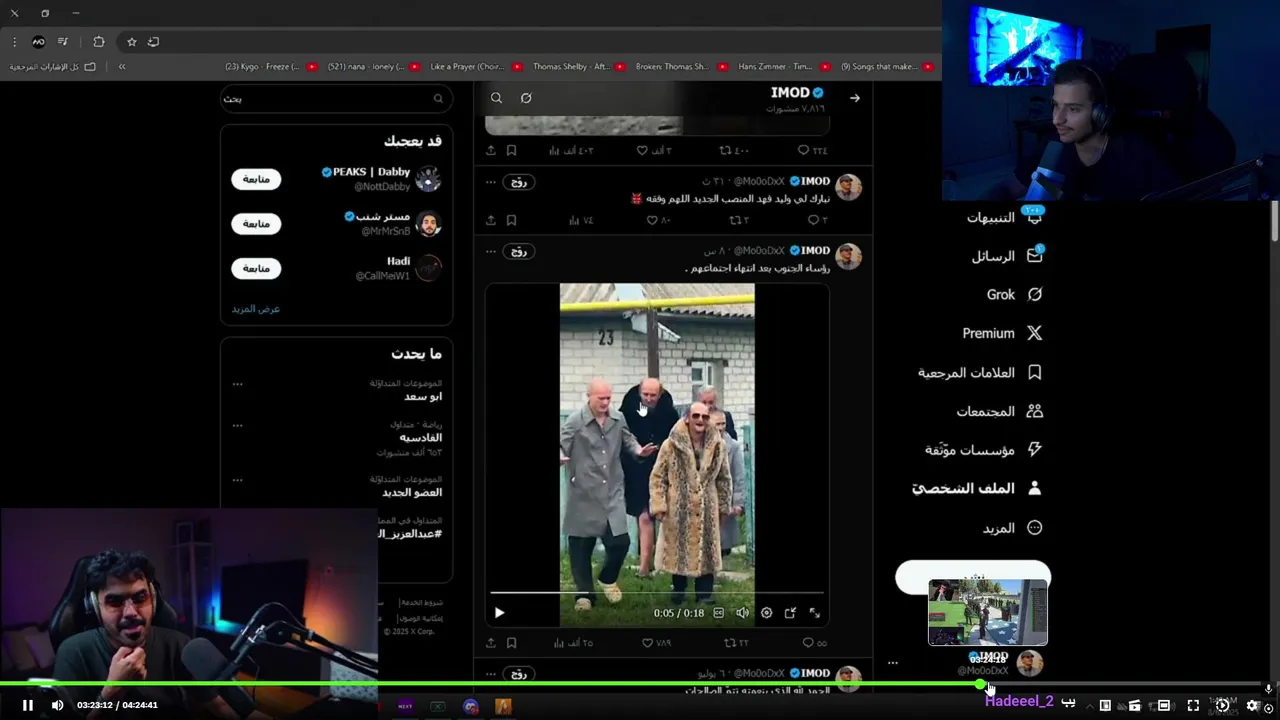Click the روّج button on رؤساء الجنوب tweet

(519, 251)
